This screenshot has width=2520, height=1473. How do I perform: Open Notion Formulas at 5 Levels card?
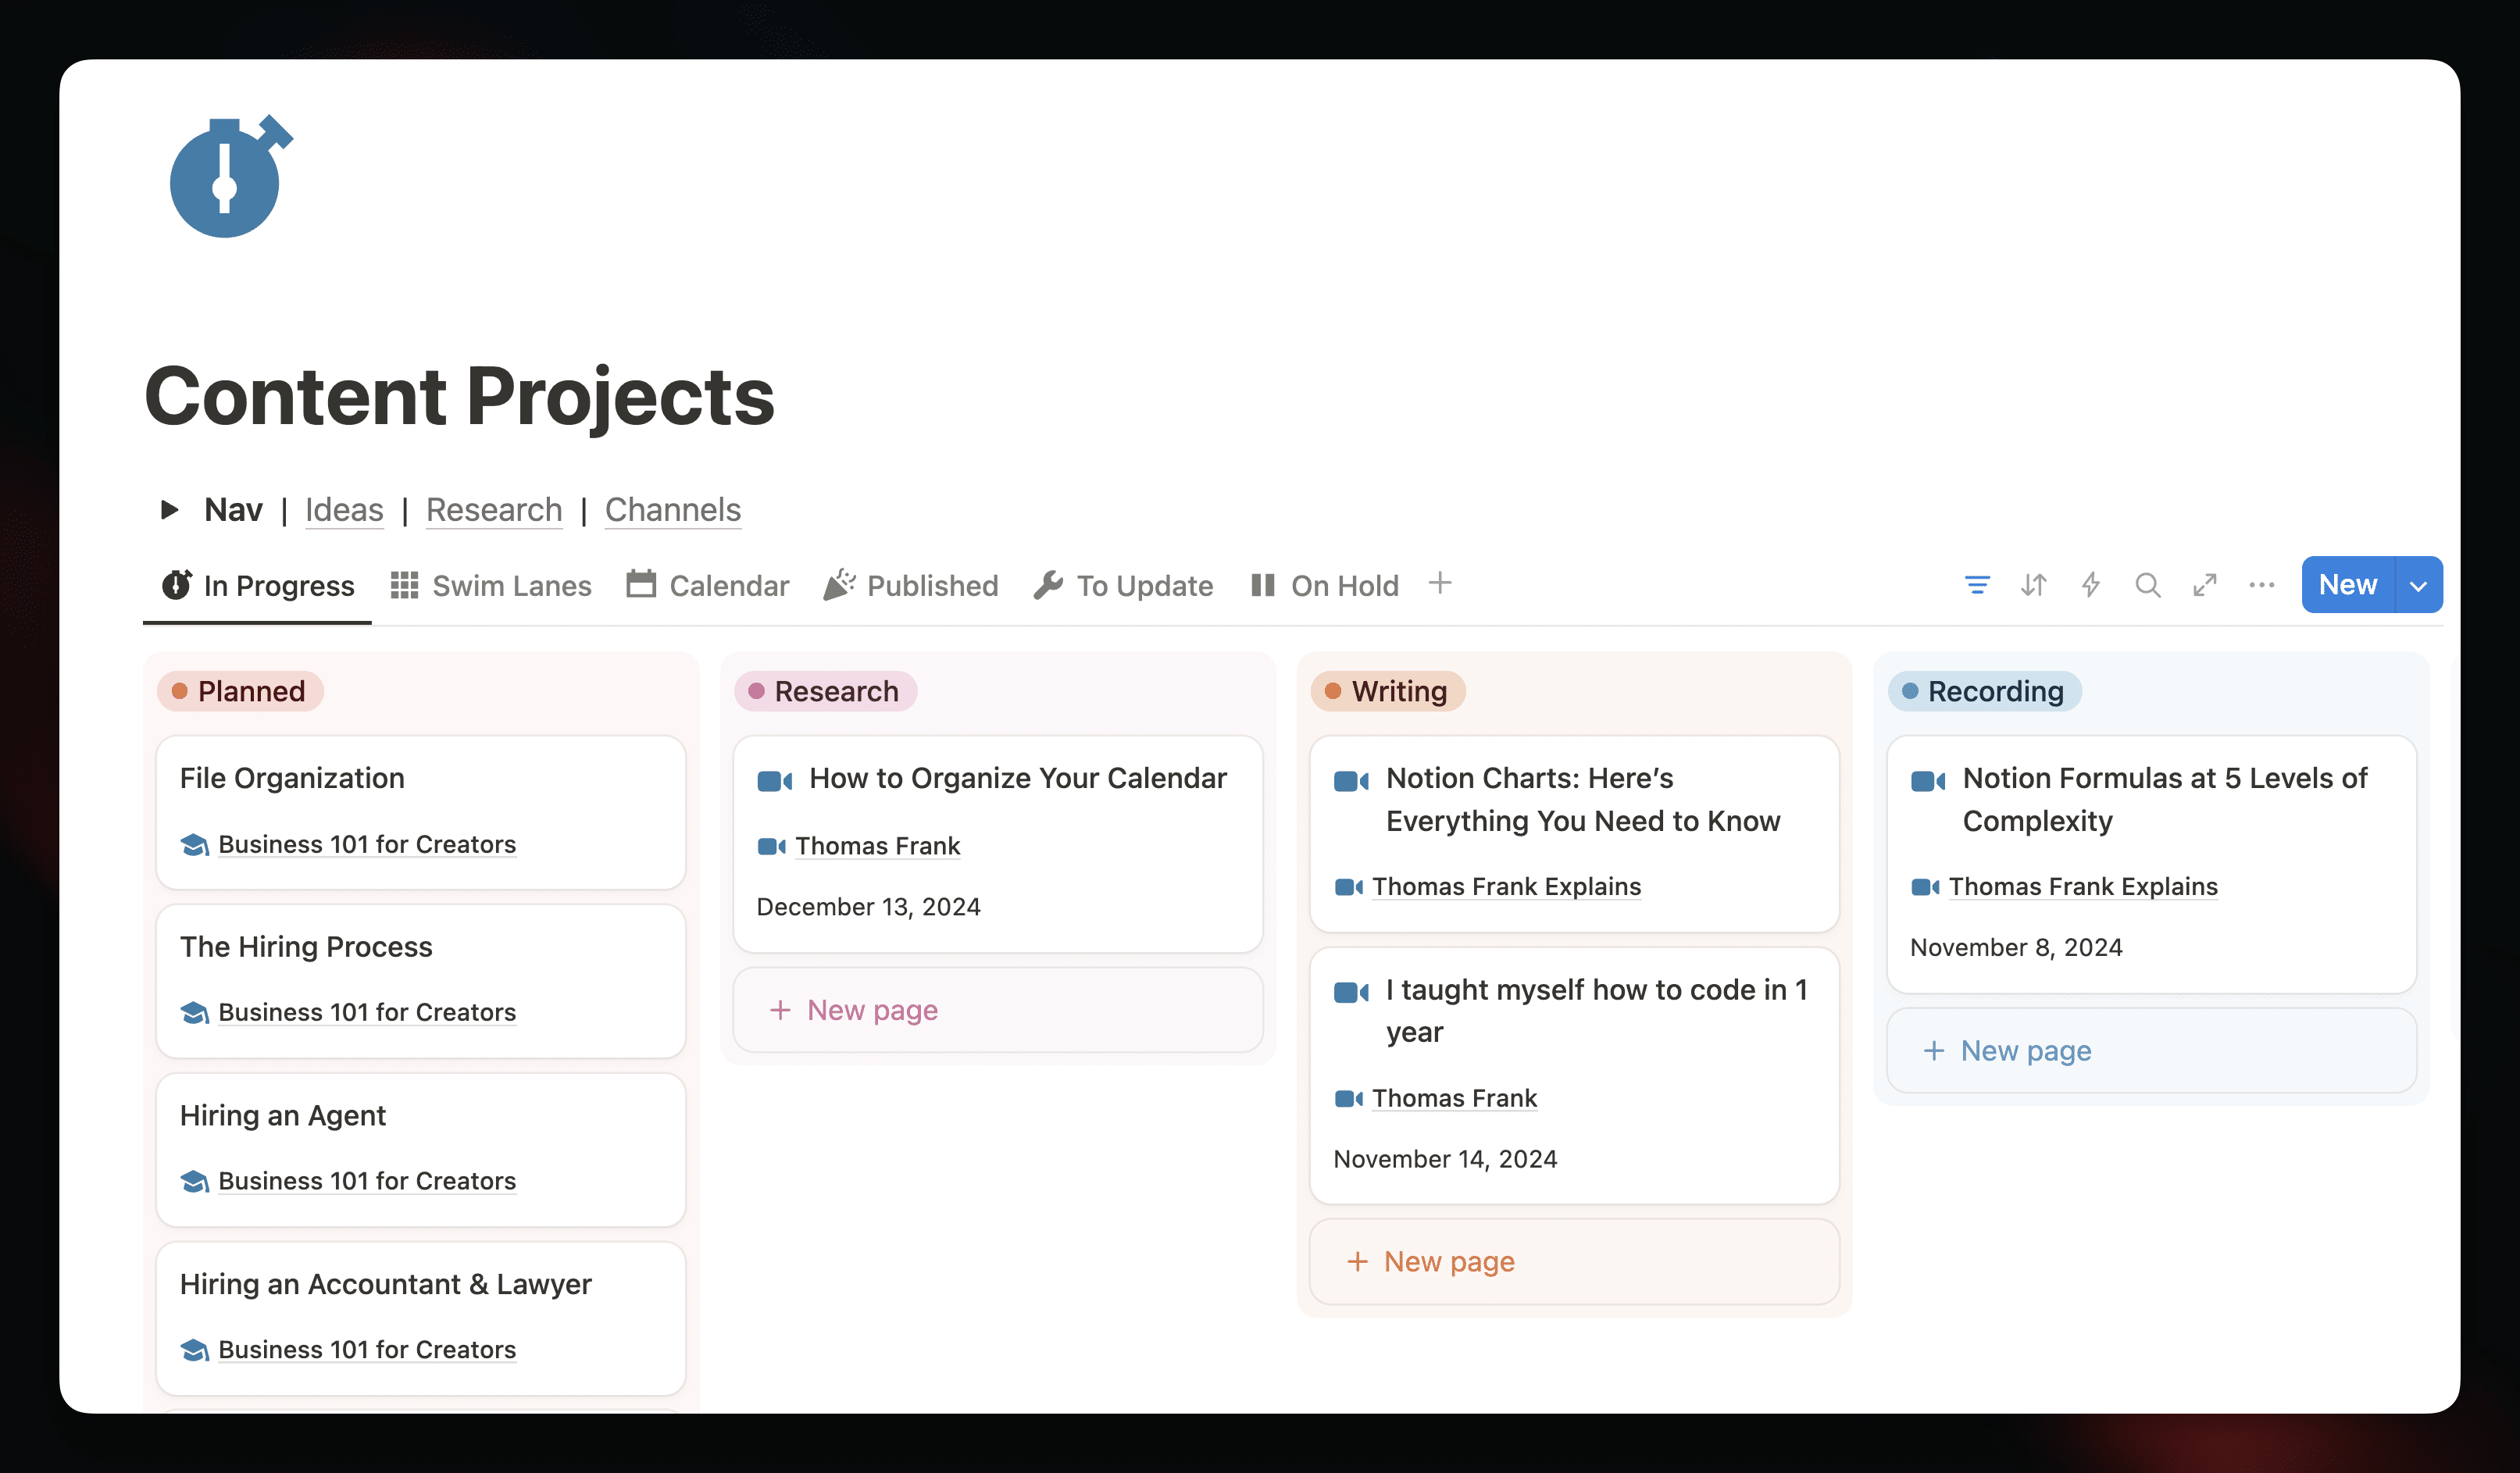click(2152, 865)
